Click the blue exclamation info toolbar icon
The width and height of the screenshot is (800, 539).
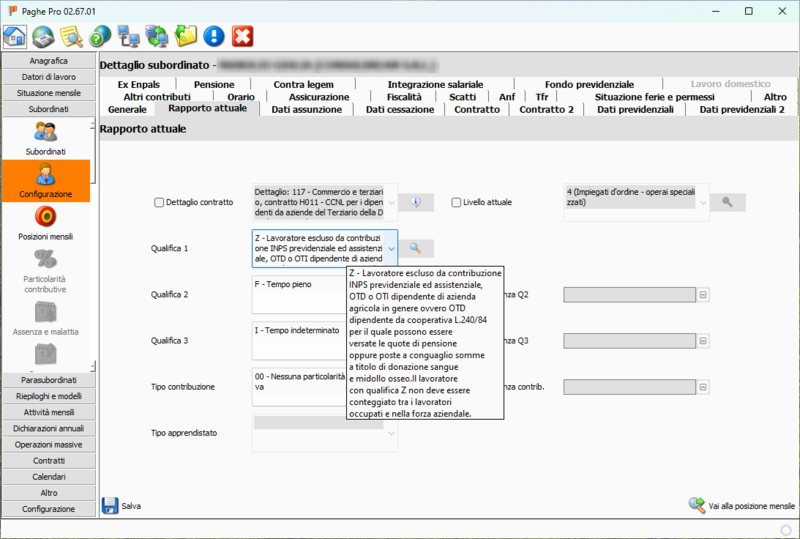coord(214,37)
